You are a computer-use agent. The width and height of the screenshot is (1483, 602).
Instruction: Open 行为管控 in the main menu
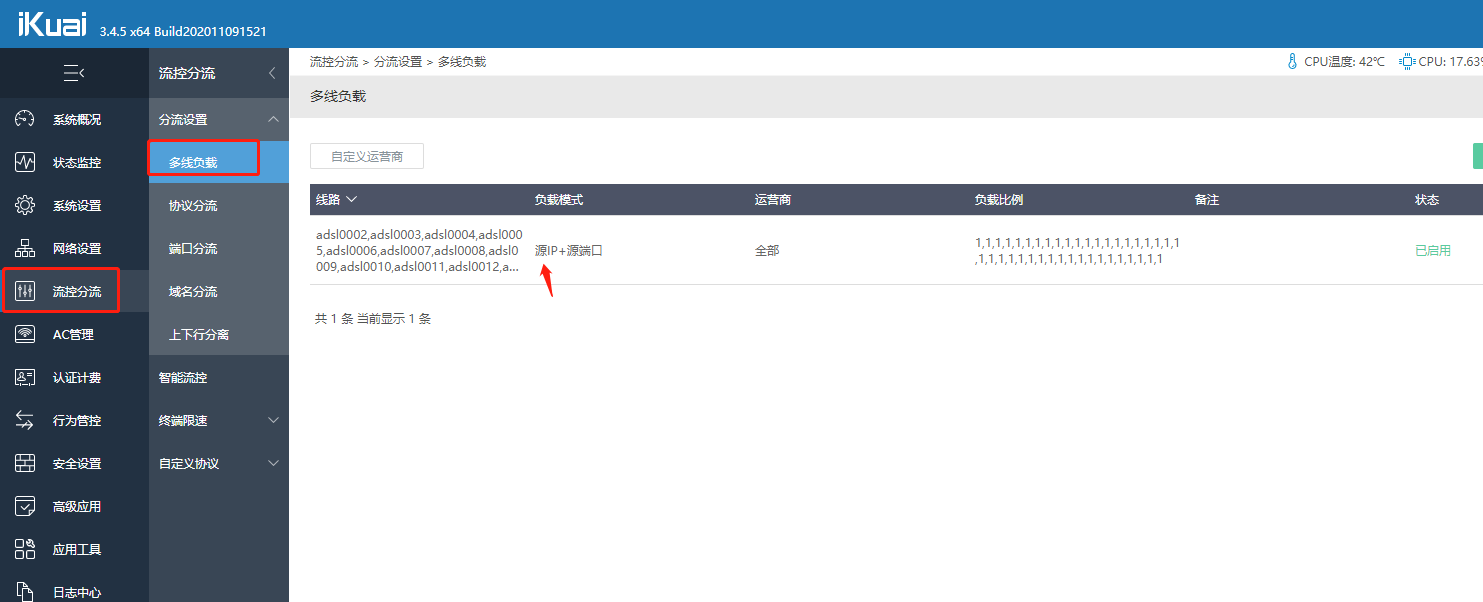click(77, 420)
